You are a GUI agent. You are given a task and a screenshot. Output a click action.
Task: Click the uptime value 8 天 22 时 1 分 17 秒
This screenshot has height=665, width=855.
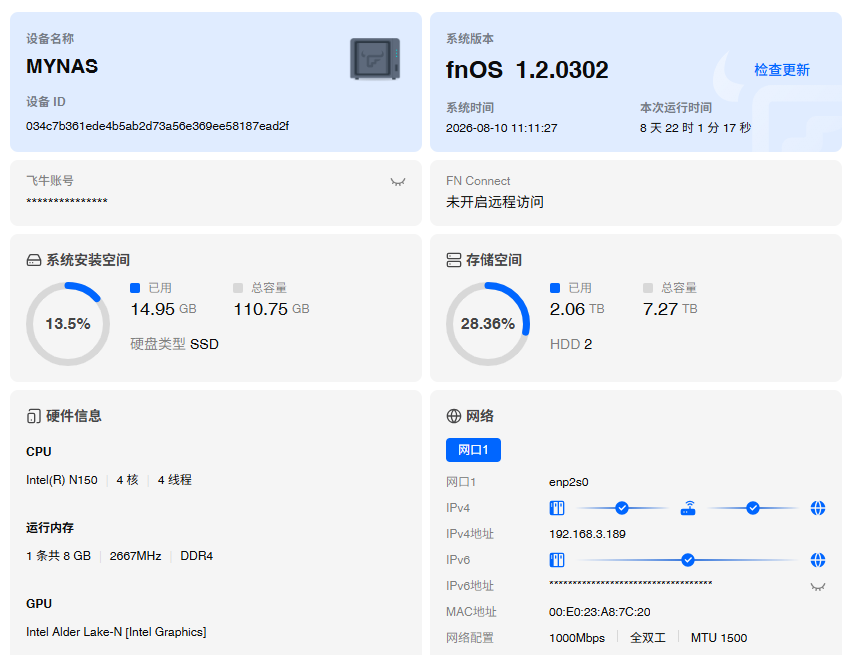coord(695,128)
